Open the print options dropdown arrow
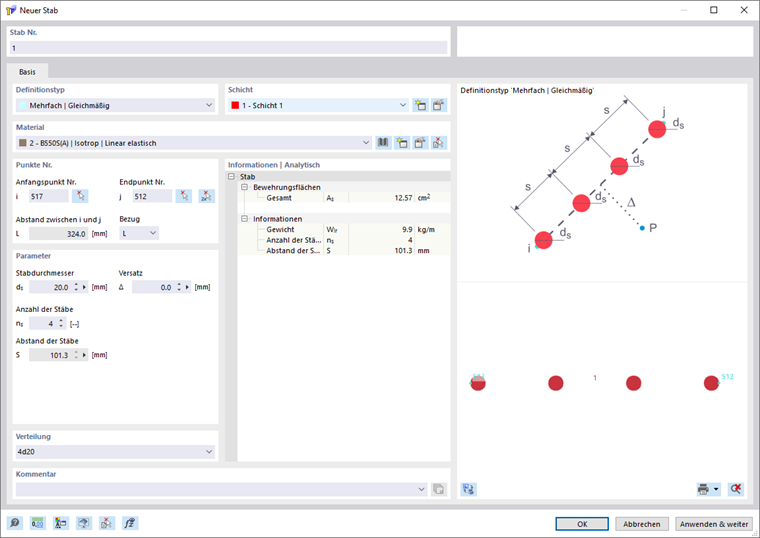The width and height of the screenshot is (760, 538). pos(716,489)
